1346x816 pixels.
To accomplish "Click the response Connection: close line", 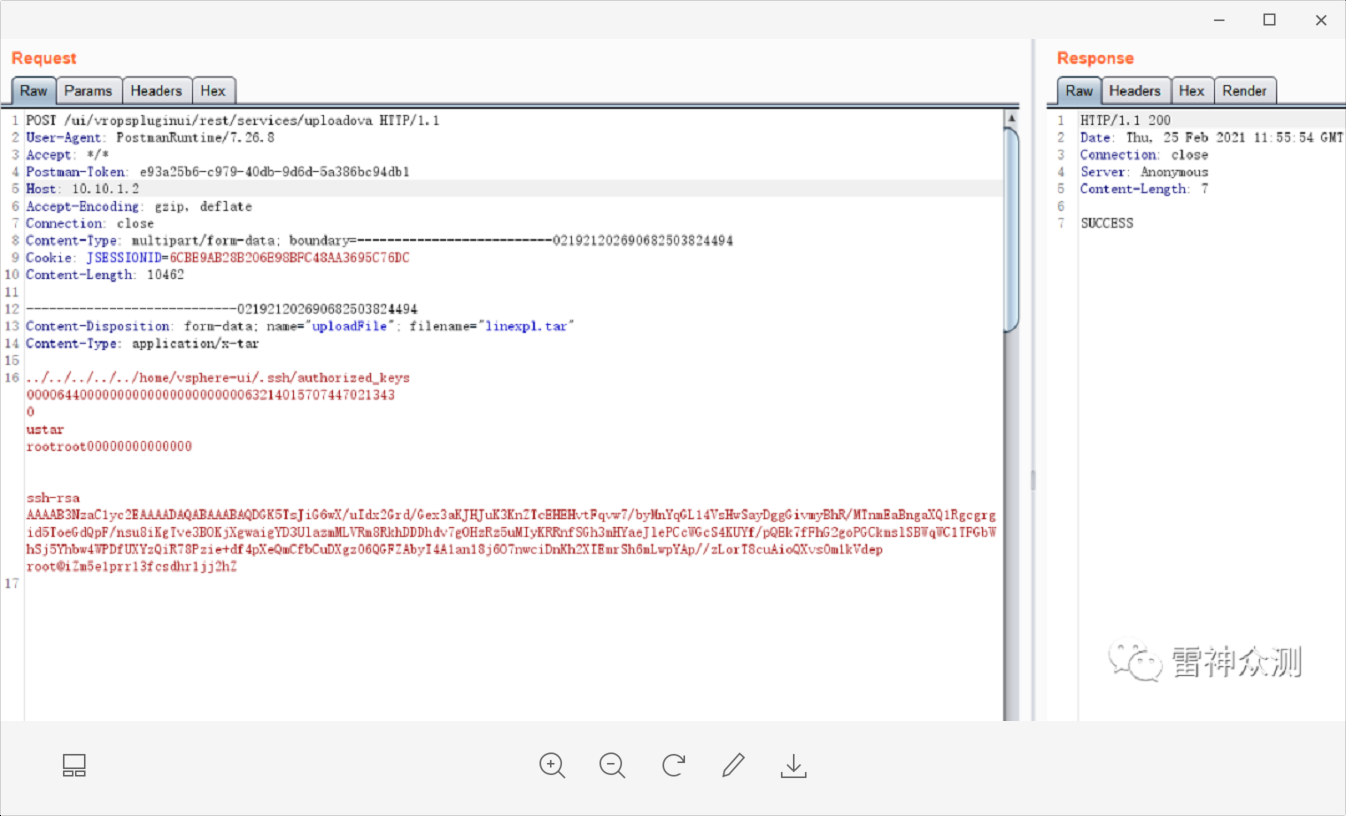I will pos(1144,155).
